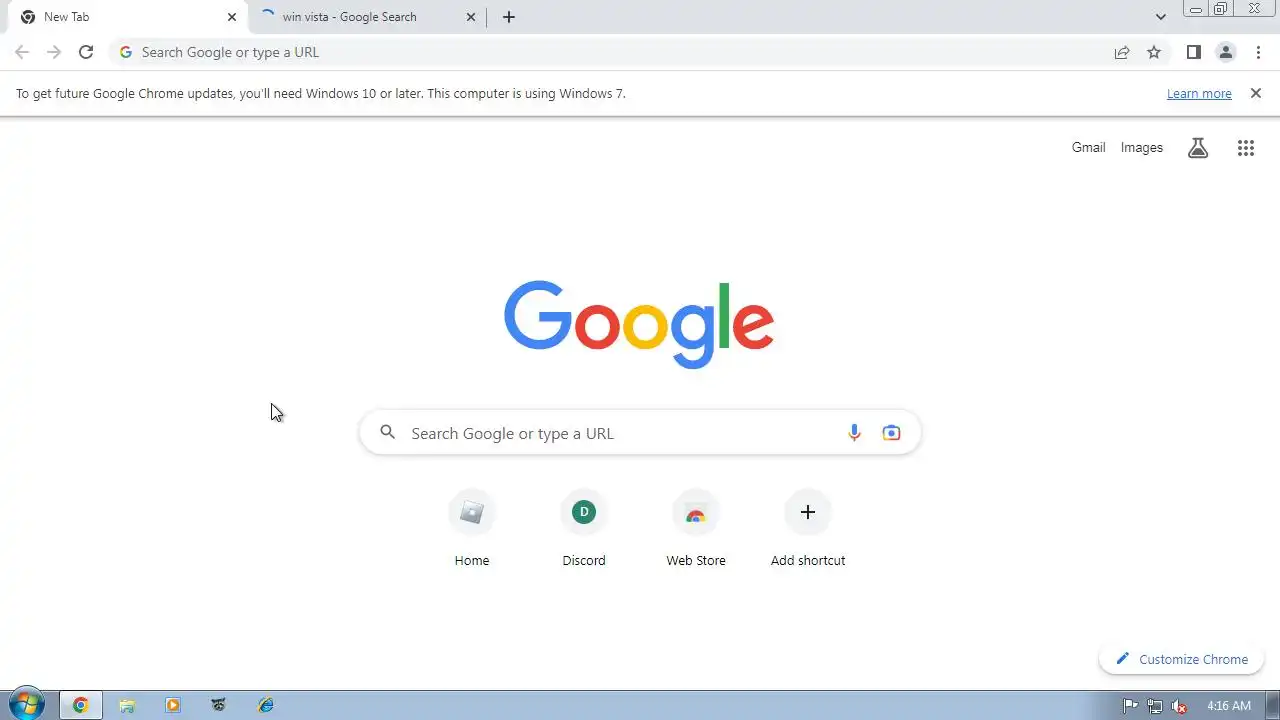Screen dimensions: 1280x720
Task: Open a new tab with plus button
Action: (508, 17)
